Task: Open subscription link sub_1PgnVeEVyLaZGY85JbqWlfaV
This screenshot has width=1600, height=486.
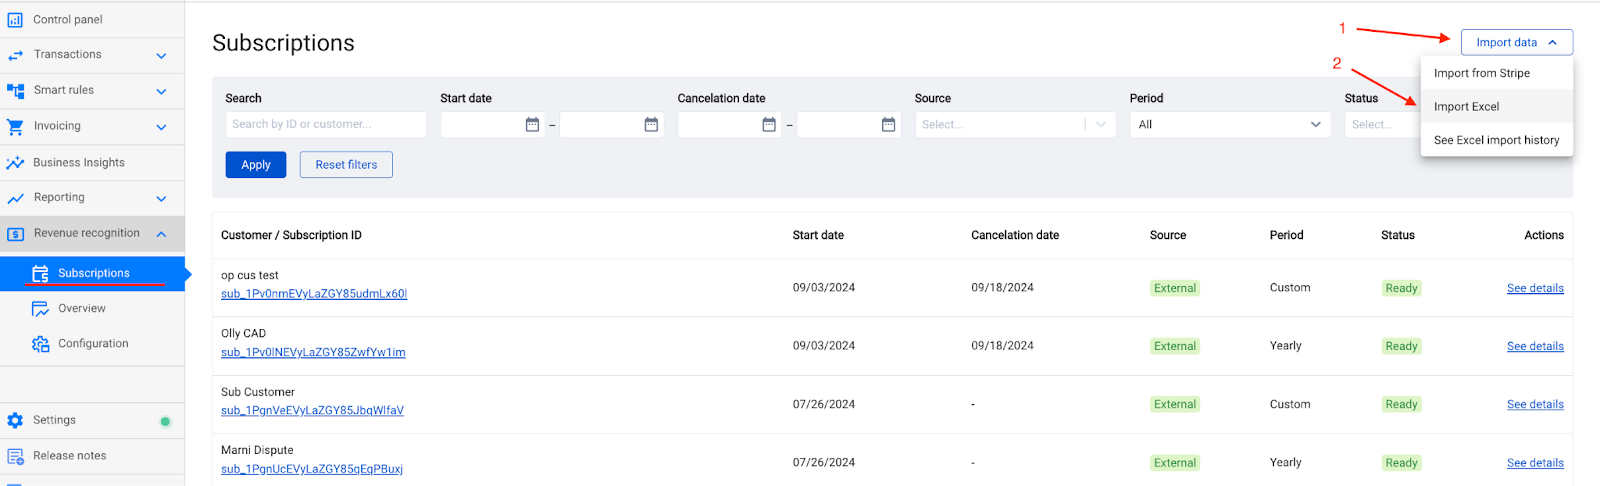Action: [312, 410]
